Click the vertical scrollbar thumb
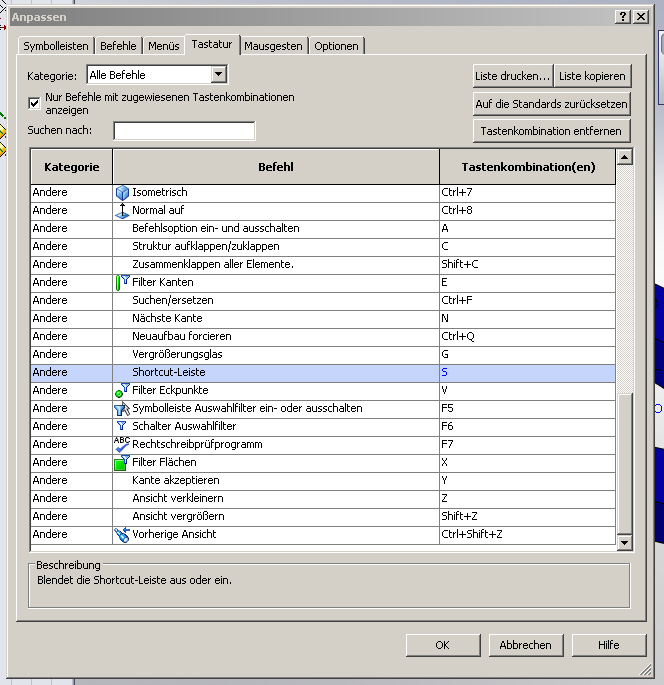 click(625, 464)
